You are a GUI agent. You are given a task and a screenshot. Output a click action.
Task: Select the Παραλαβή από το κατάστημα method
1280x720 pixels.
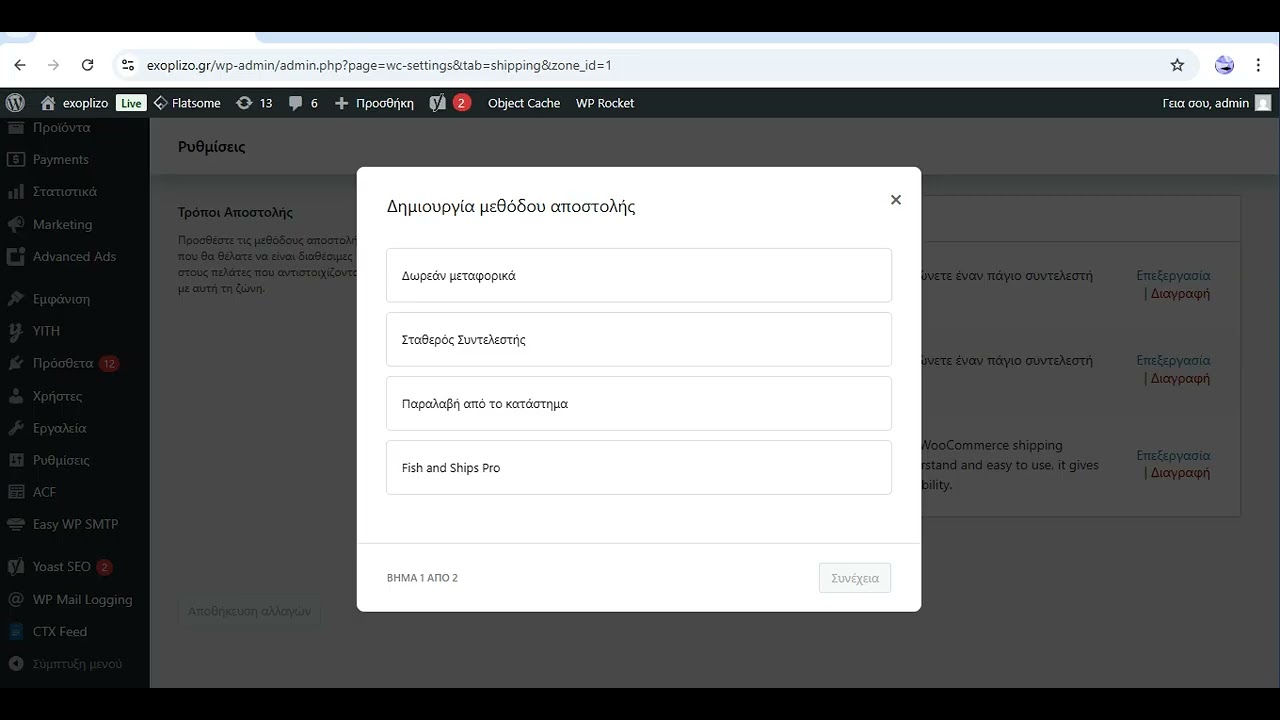point(639,403)
